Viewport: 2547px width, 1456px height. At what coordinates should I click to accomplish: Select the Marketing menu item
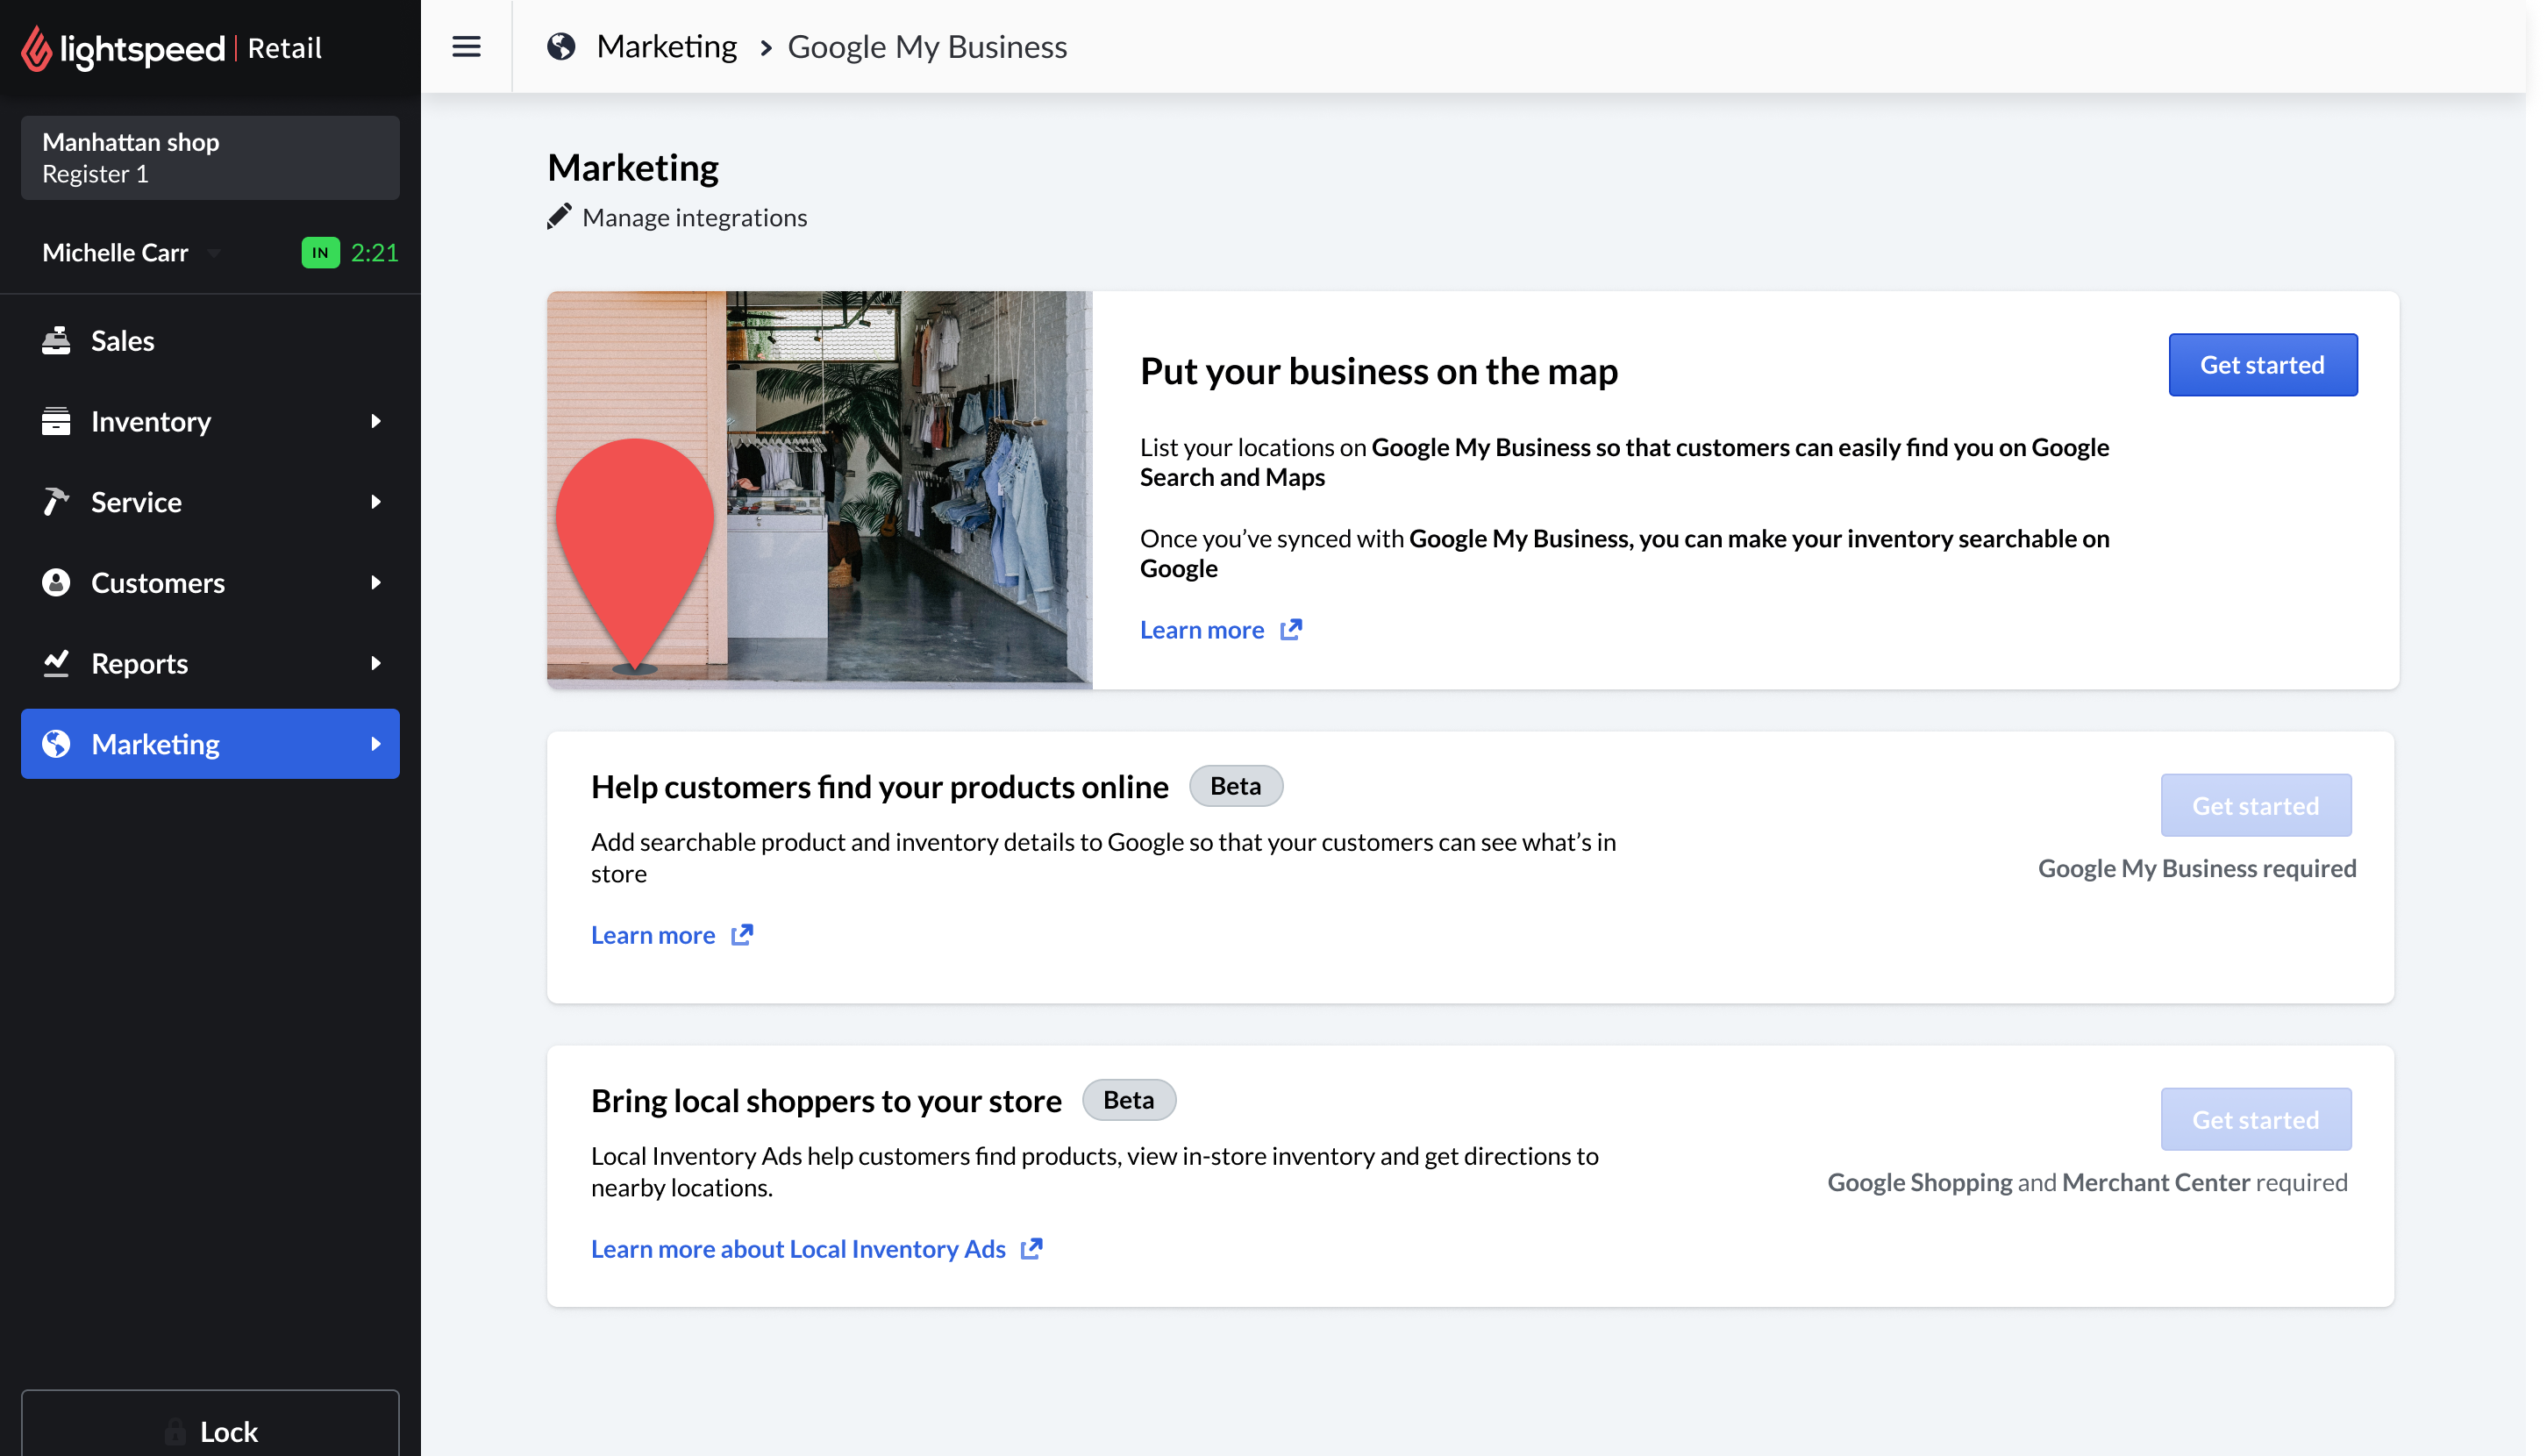pos(210,744)
